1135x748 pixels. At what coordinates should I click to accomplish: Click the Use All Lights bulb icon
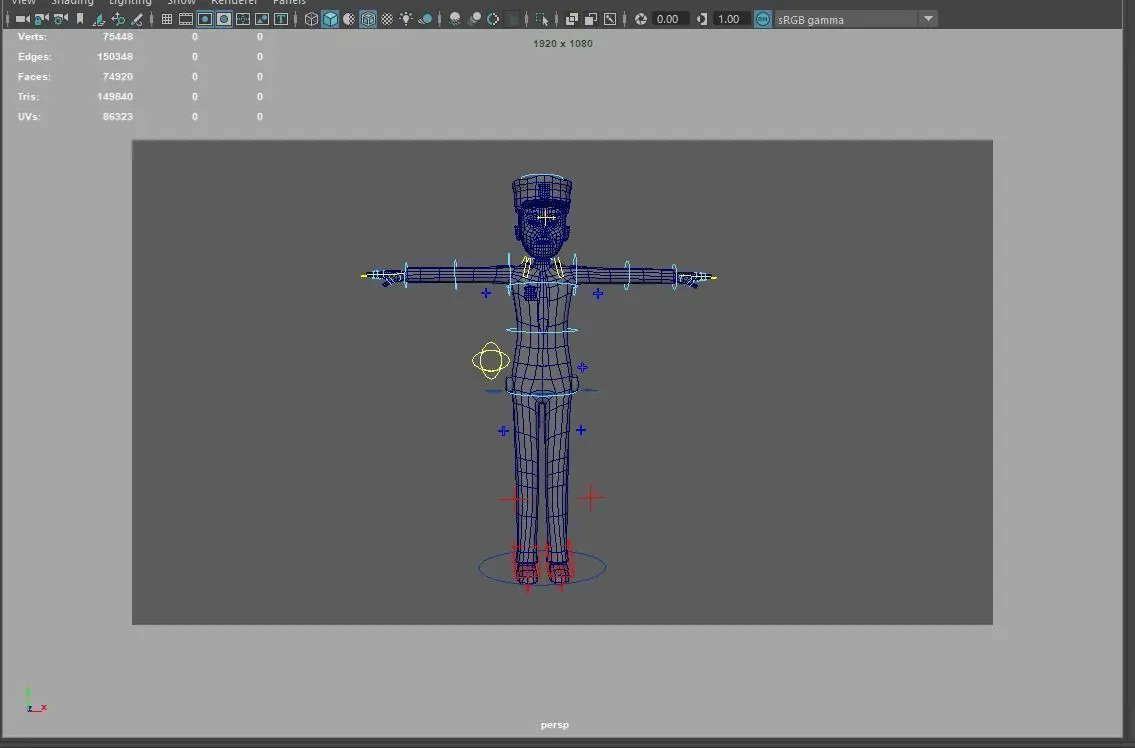pos(406,20)
